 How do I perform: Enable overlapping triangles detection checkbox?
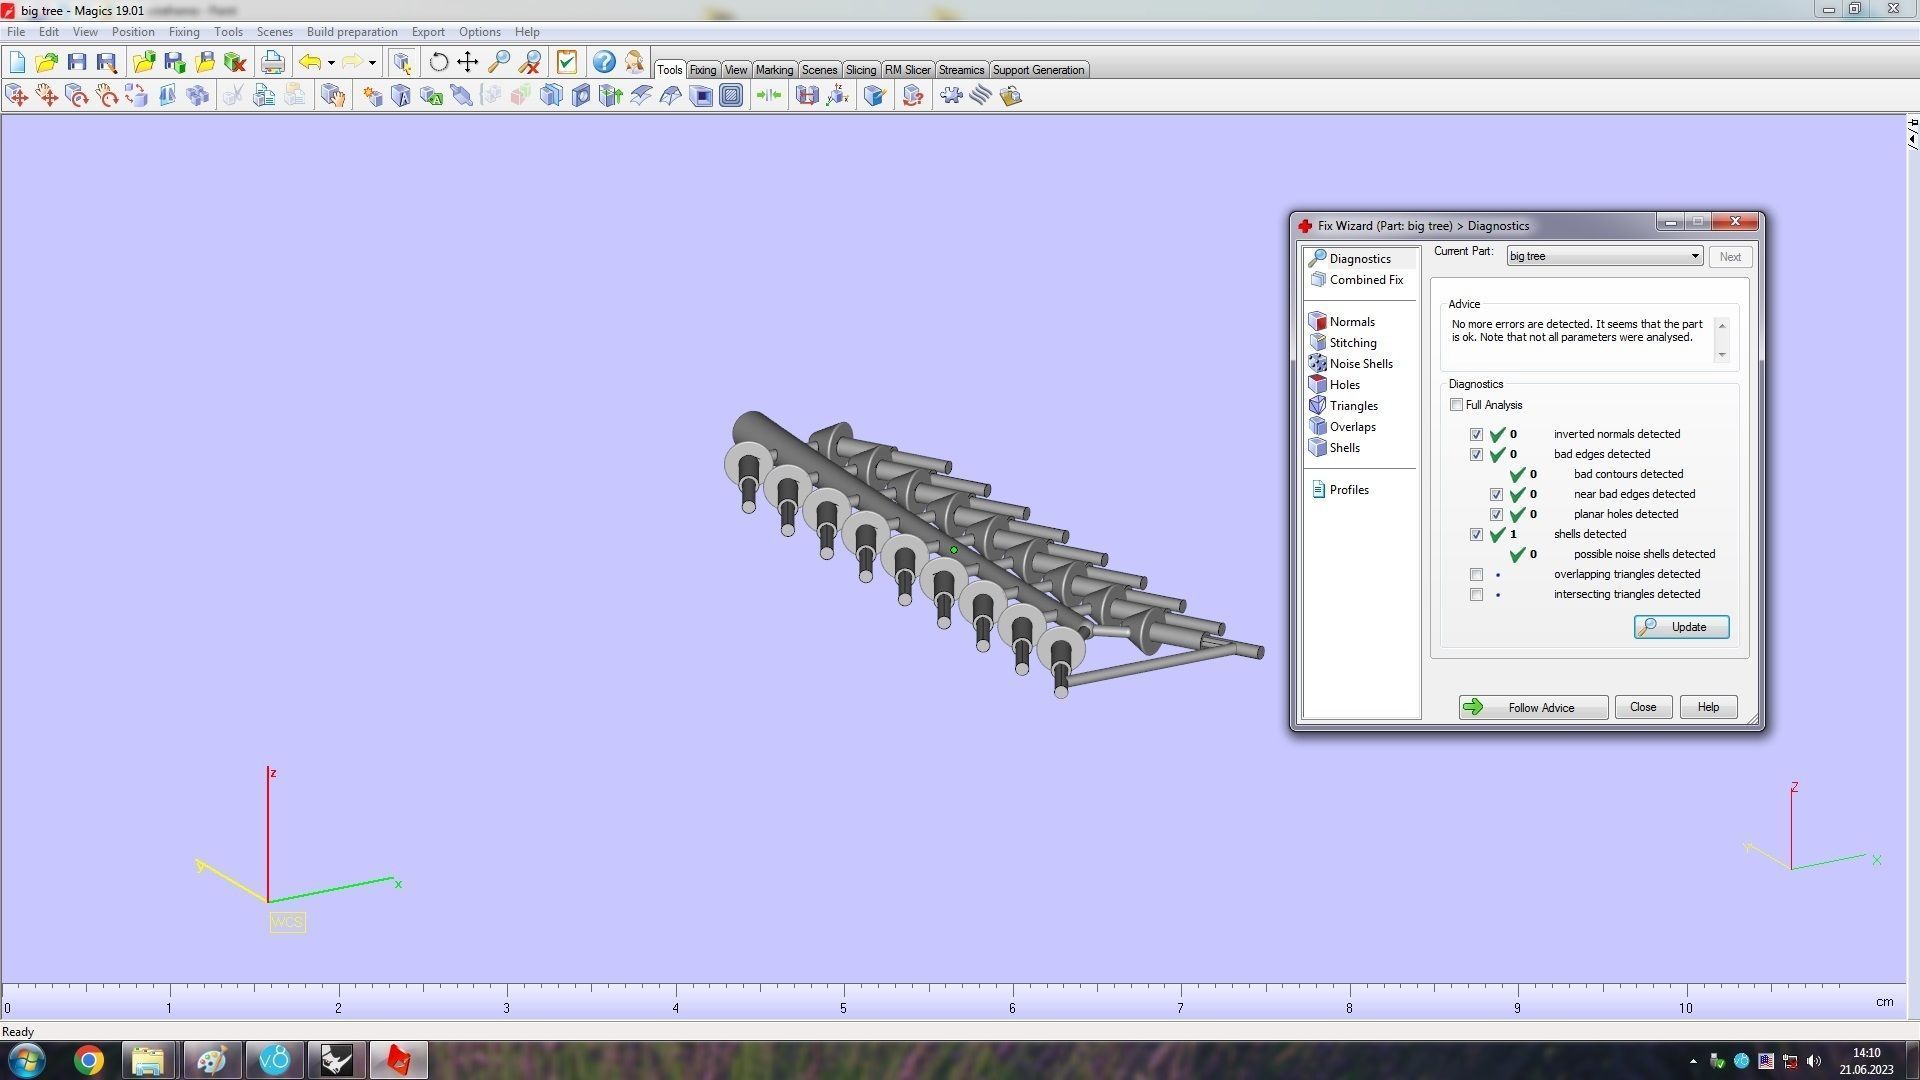(x=1476, y=575)
